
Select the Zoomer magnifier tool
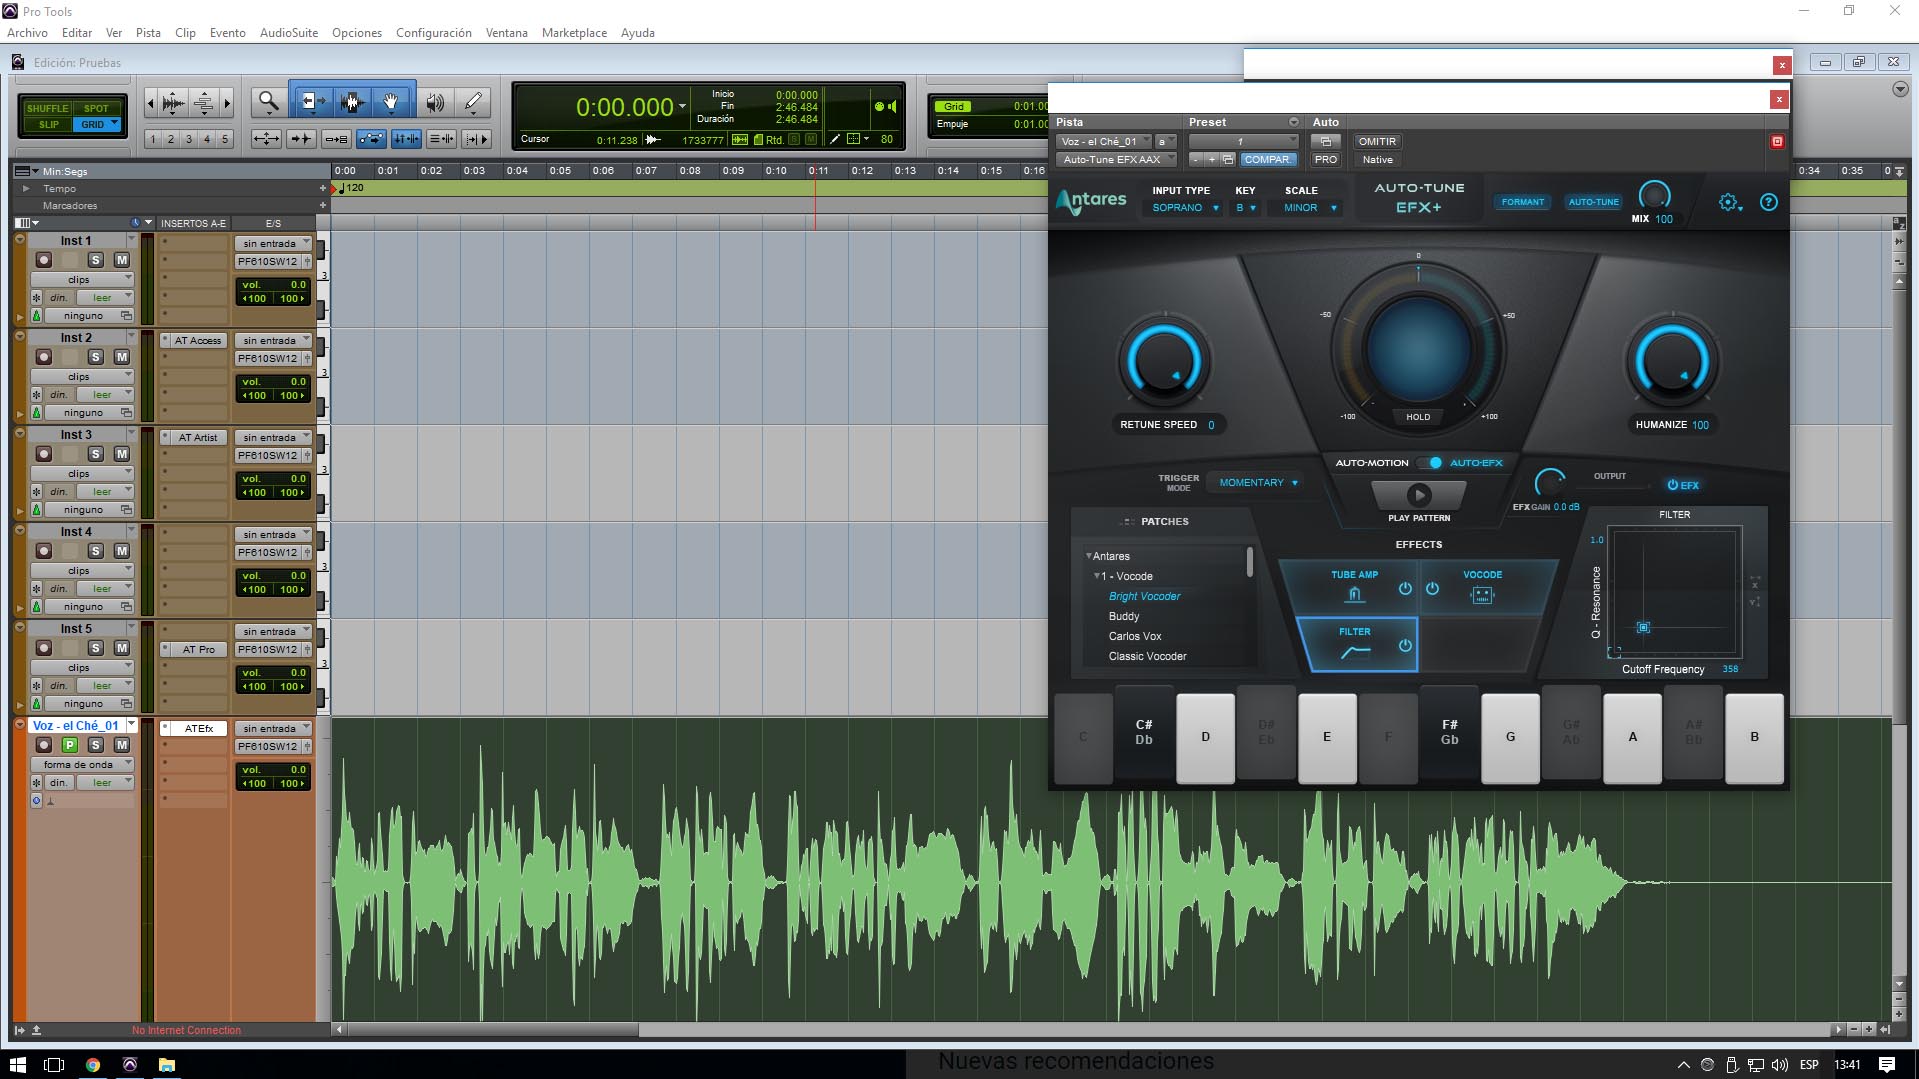pyautogui.click(x=266, y=101)
